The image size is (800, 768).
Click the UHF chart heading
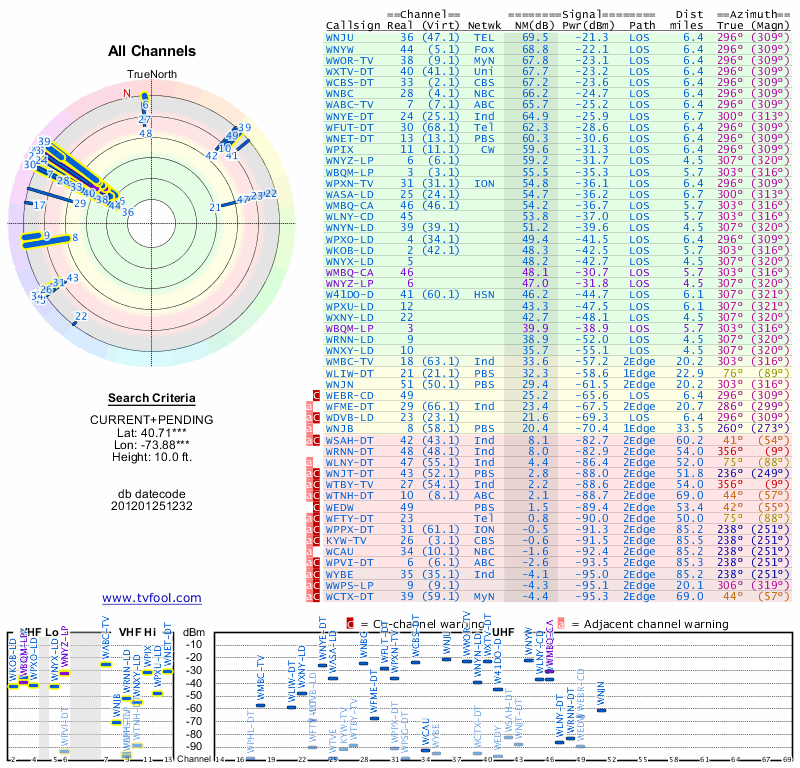504,632
